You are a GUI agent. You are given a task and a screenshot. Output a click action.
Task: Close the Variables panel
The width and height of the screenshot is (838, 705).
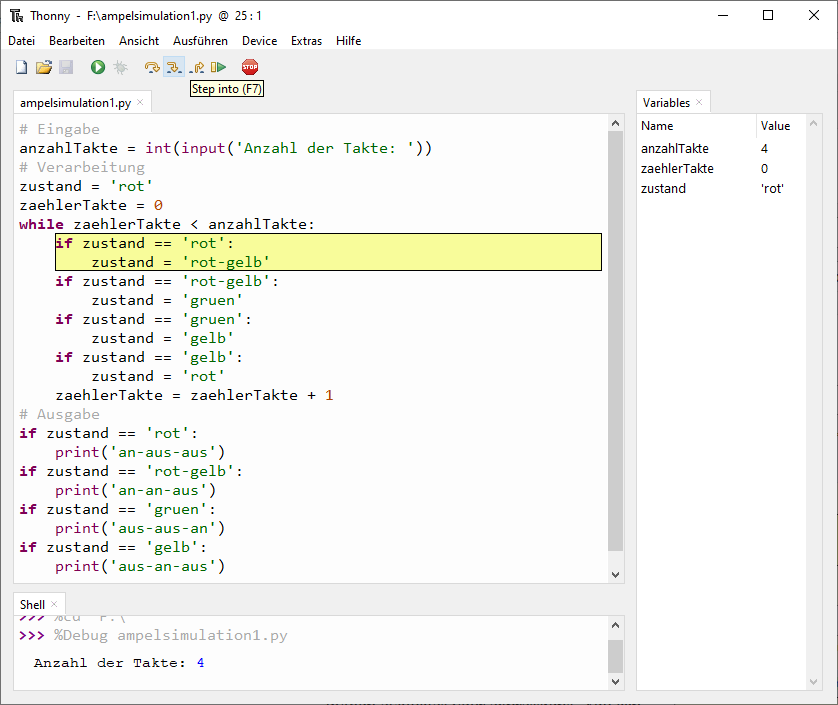(701, 102)
